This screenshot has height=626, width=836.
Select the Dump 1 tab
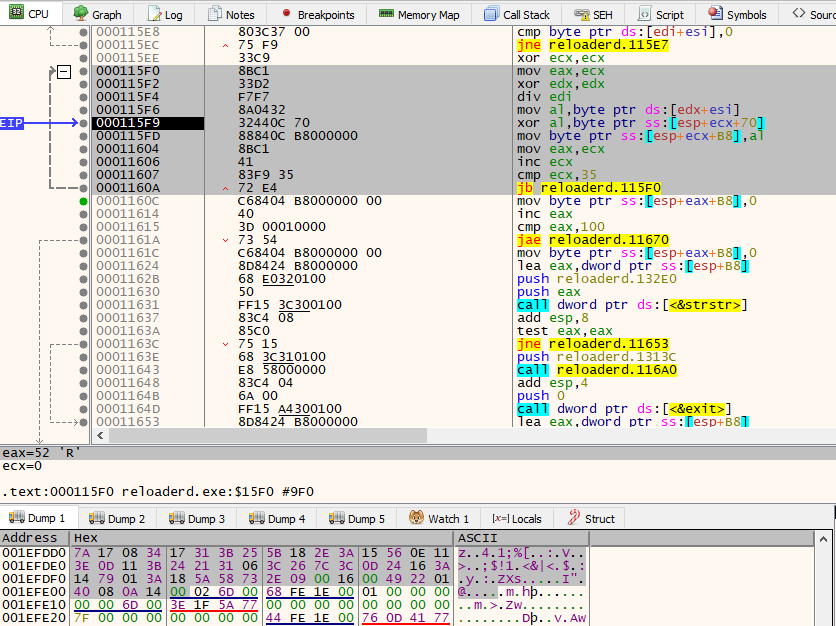tap(38, 518)
